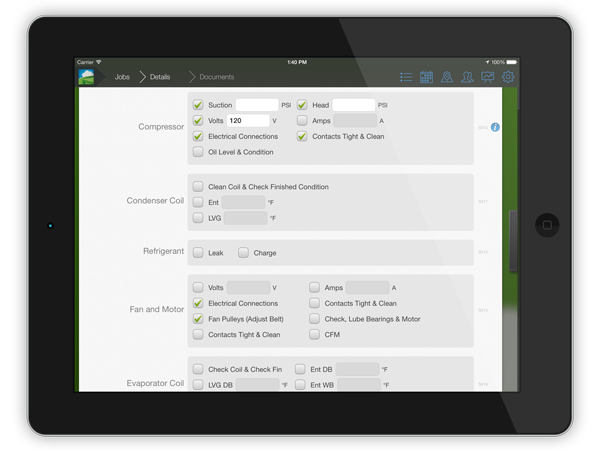Screen dimensions: 600x450
Task: Check Oil Level & Condition
Action: 198,152
